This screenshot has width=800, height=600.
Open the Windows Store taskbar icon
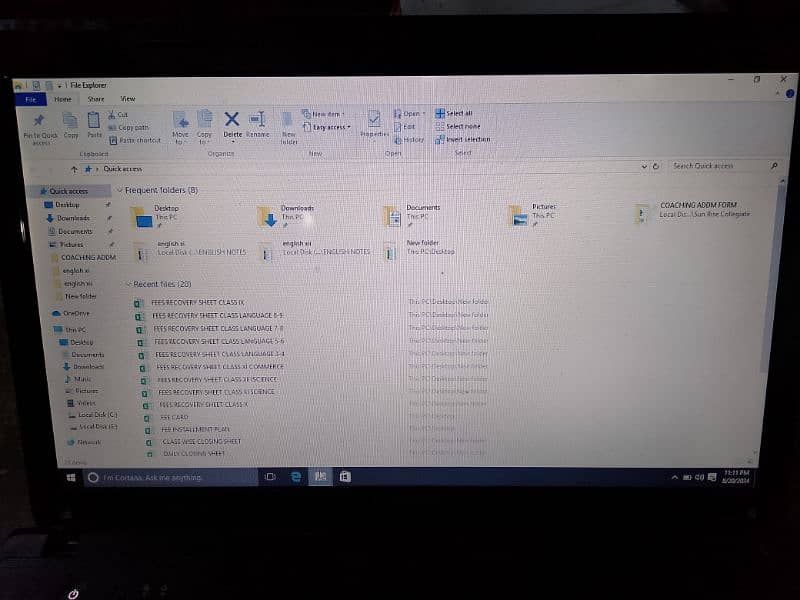click(x=345, y=477)
